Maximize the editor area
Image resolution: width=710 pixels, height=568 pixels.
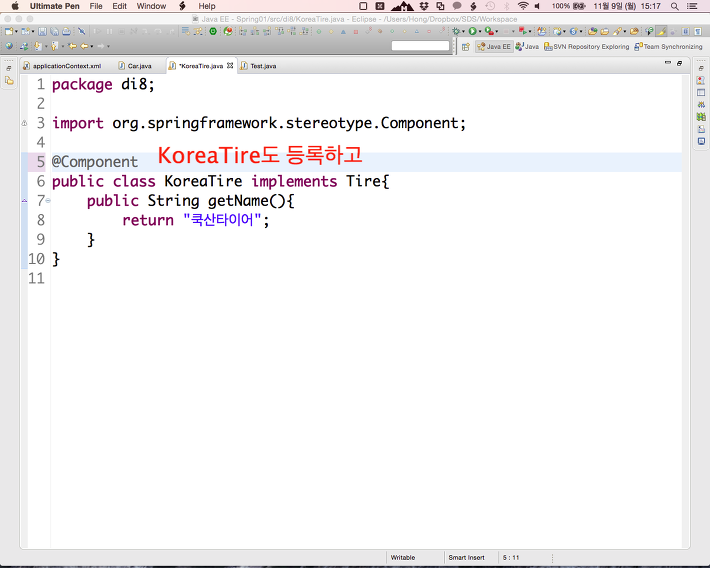tap(679, 63)
